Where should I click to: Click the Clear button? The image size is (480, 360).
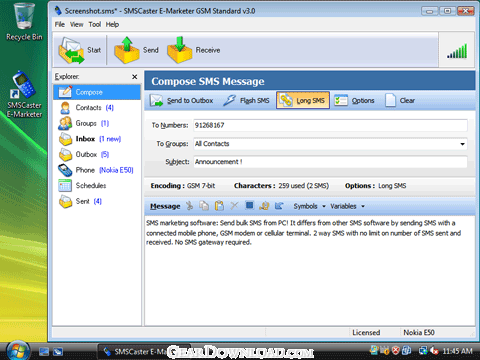pyautogui.click(x=400, y=101)
